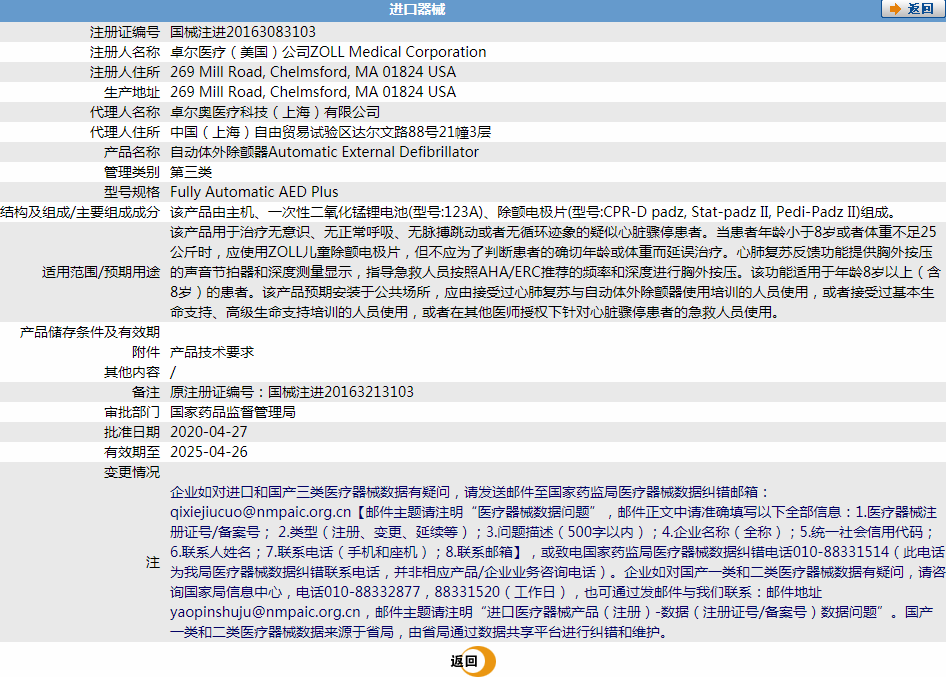
Task: Select management class 第三类
Action: [x=191, y=172]
